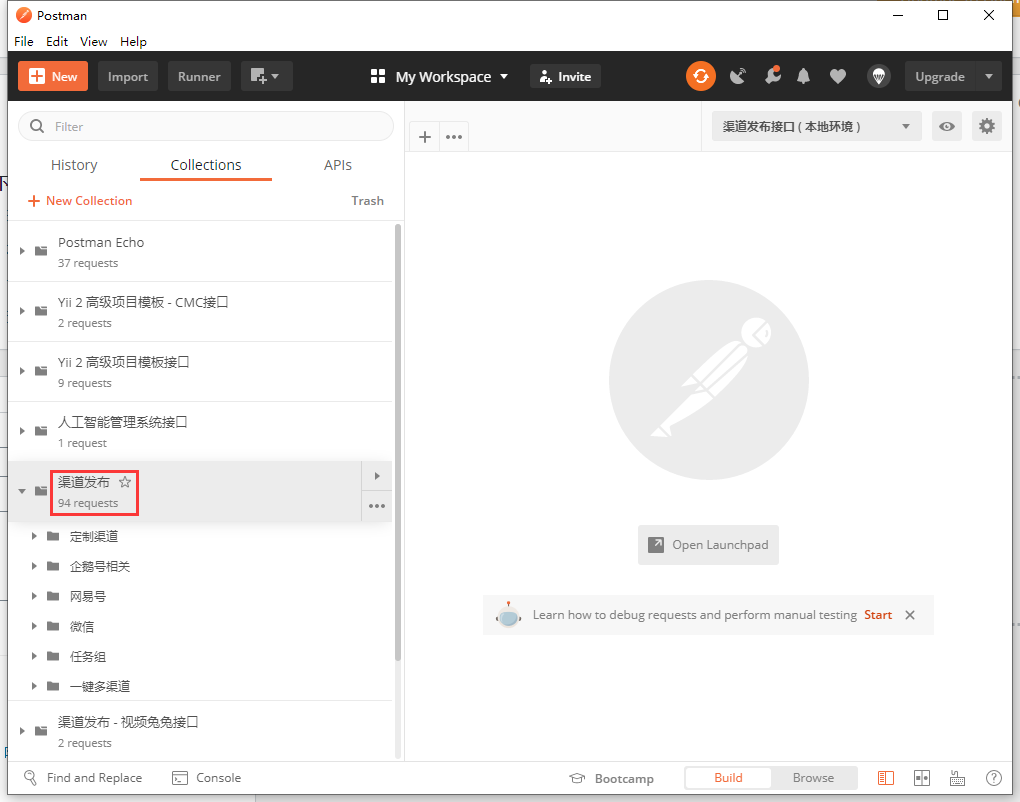This screenshot has width=1020, height=802.
Task: Open help question mark icon
Action: click(x=993, y=778)
